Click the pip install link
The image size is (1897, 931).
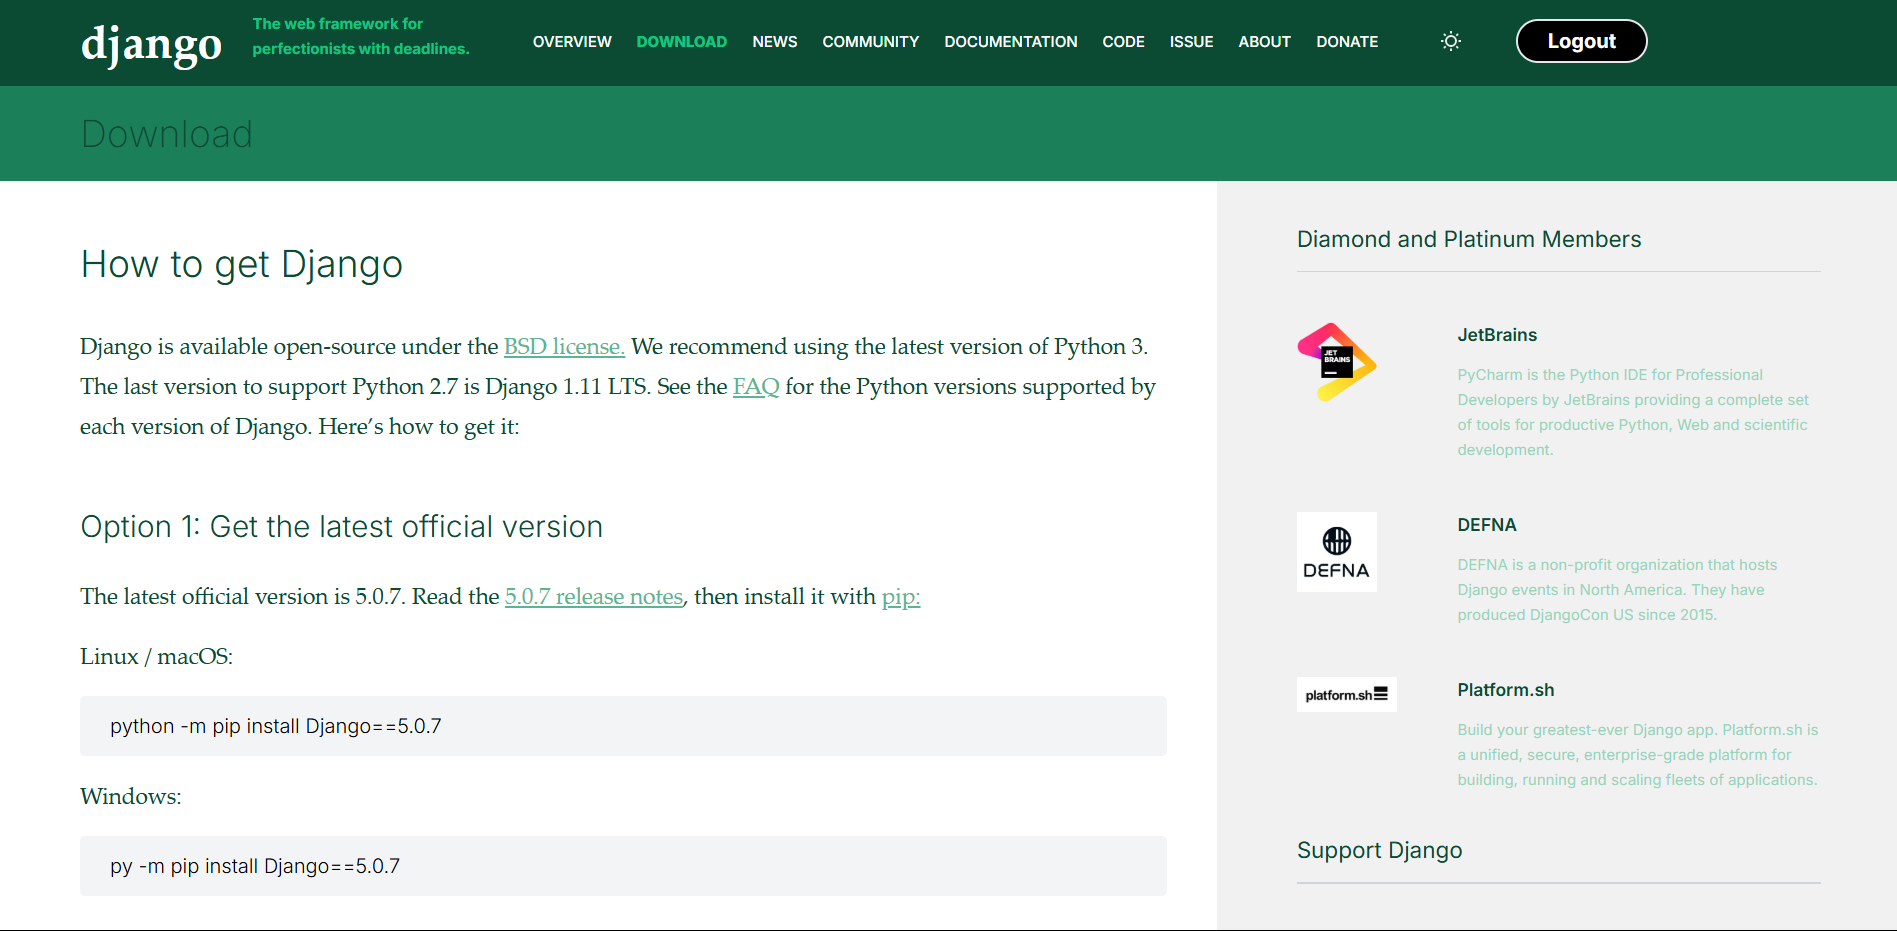point(899,596)
